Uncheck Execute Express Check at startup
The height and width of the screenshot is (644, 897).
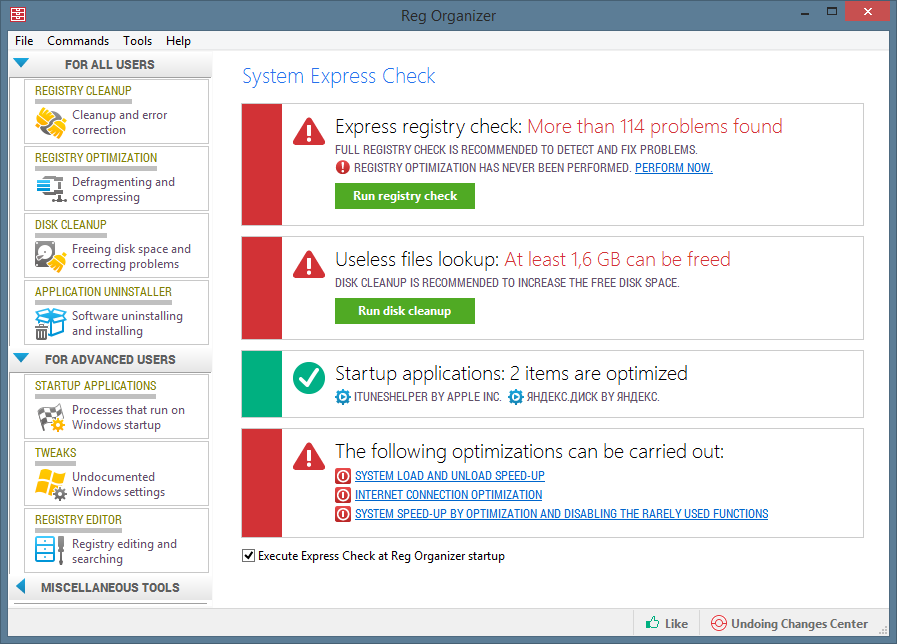249,556
